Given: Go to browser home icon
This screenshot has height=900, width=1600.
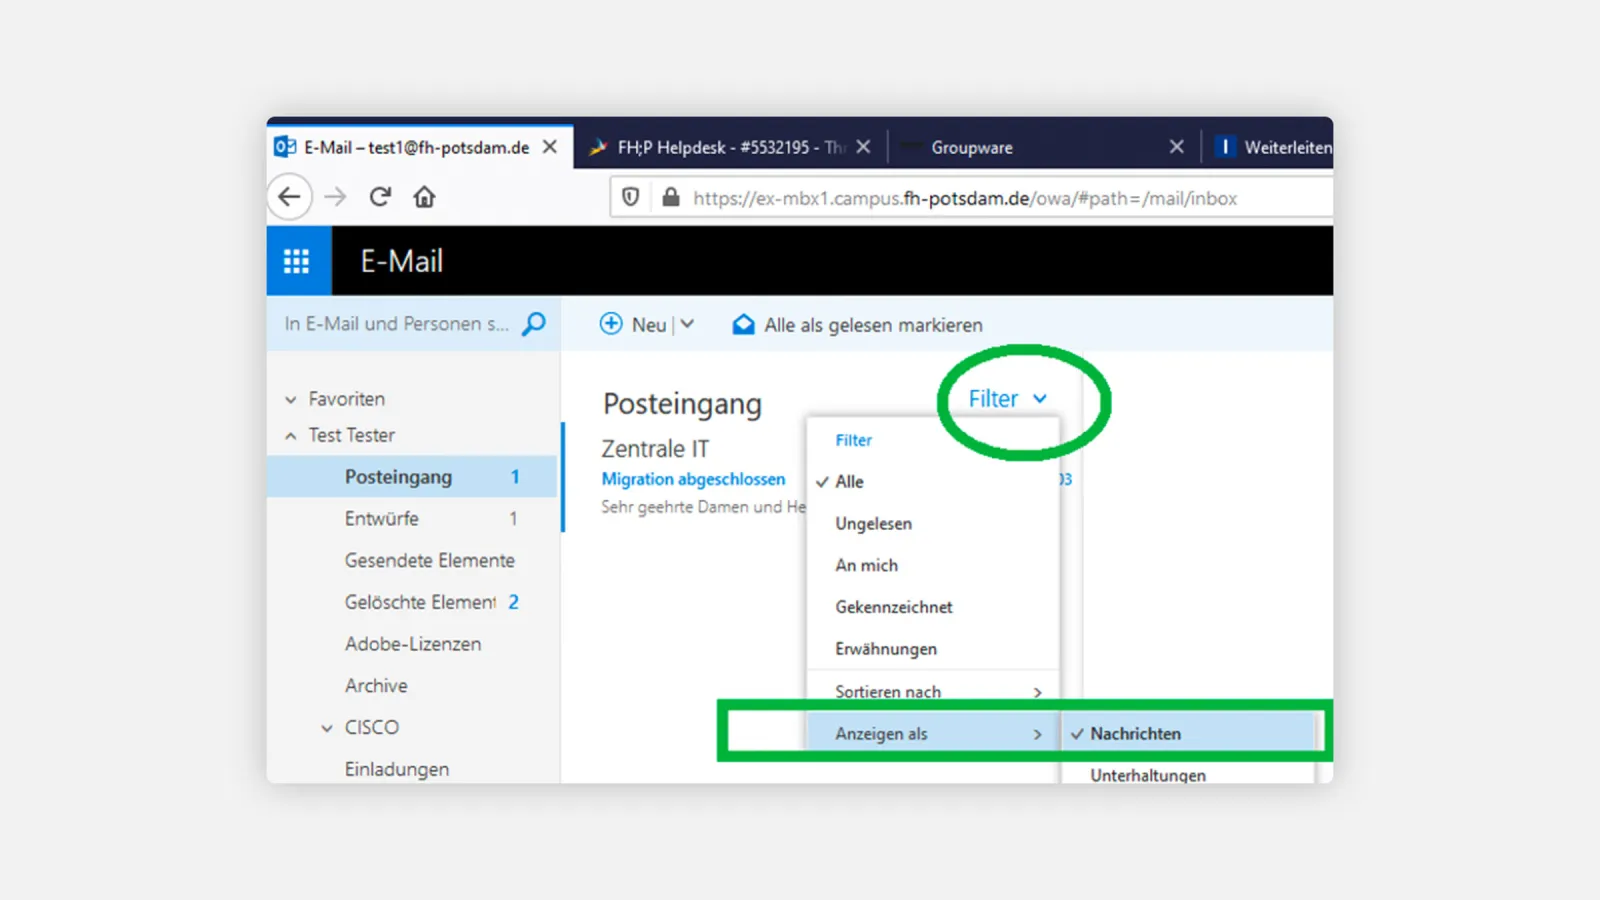Looking at the screenshot, I should [x=424, y=197].
